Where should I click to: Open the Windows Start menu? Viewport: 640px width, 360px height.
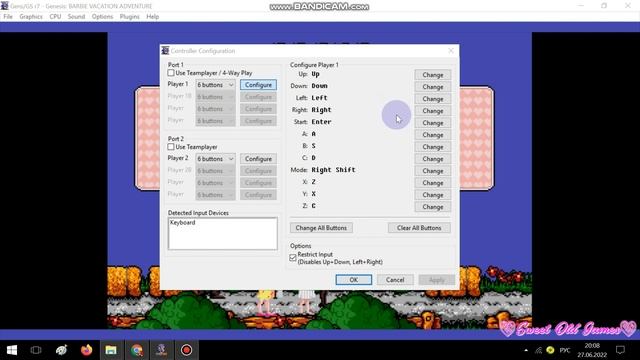click(x=12, y=350)
